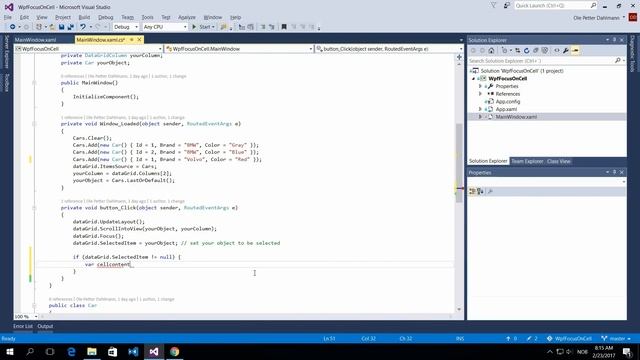The image size is (640, 360).
Task: Open the button_Click member dropdown
Action: [389, 49]
